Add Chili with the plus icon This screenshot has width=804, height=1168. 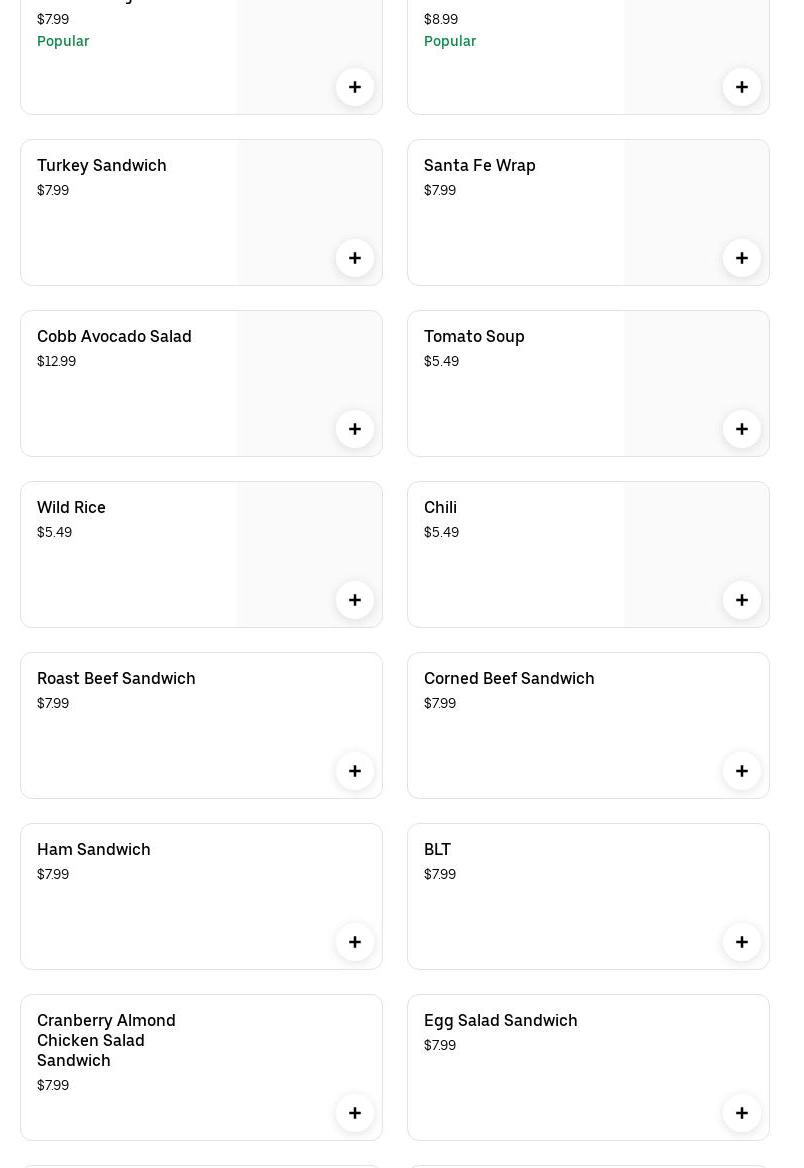coord(742,600)
